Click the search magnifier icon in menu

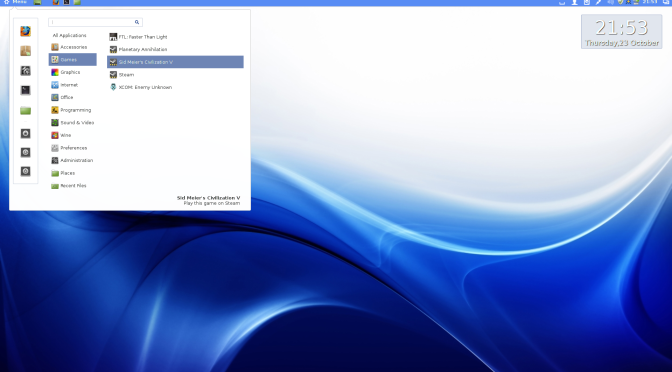[137, 22]
